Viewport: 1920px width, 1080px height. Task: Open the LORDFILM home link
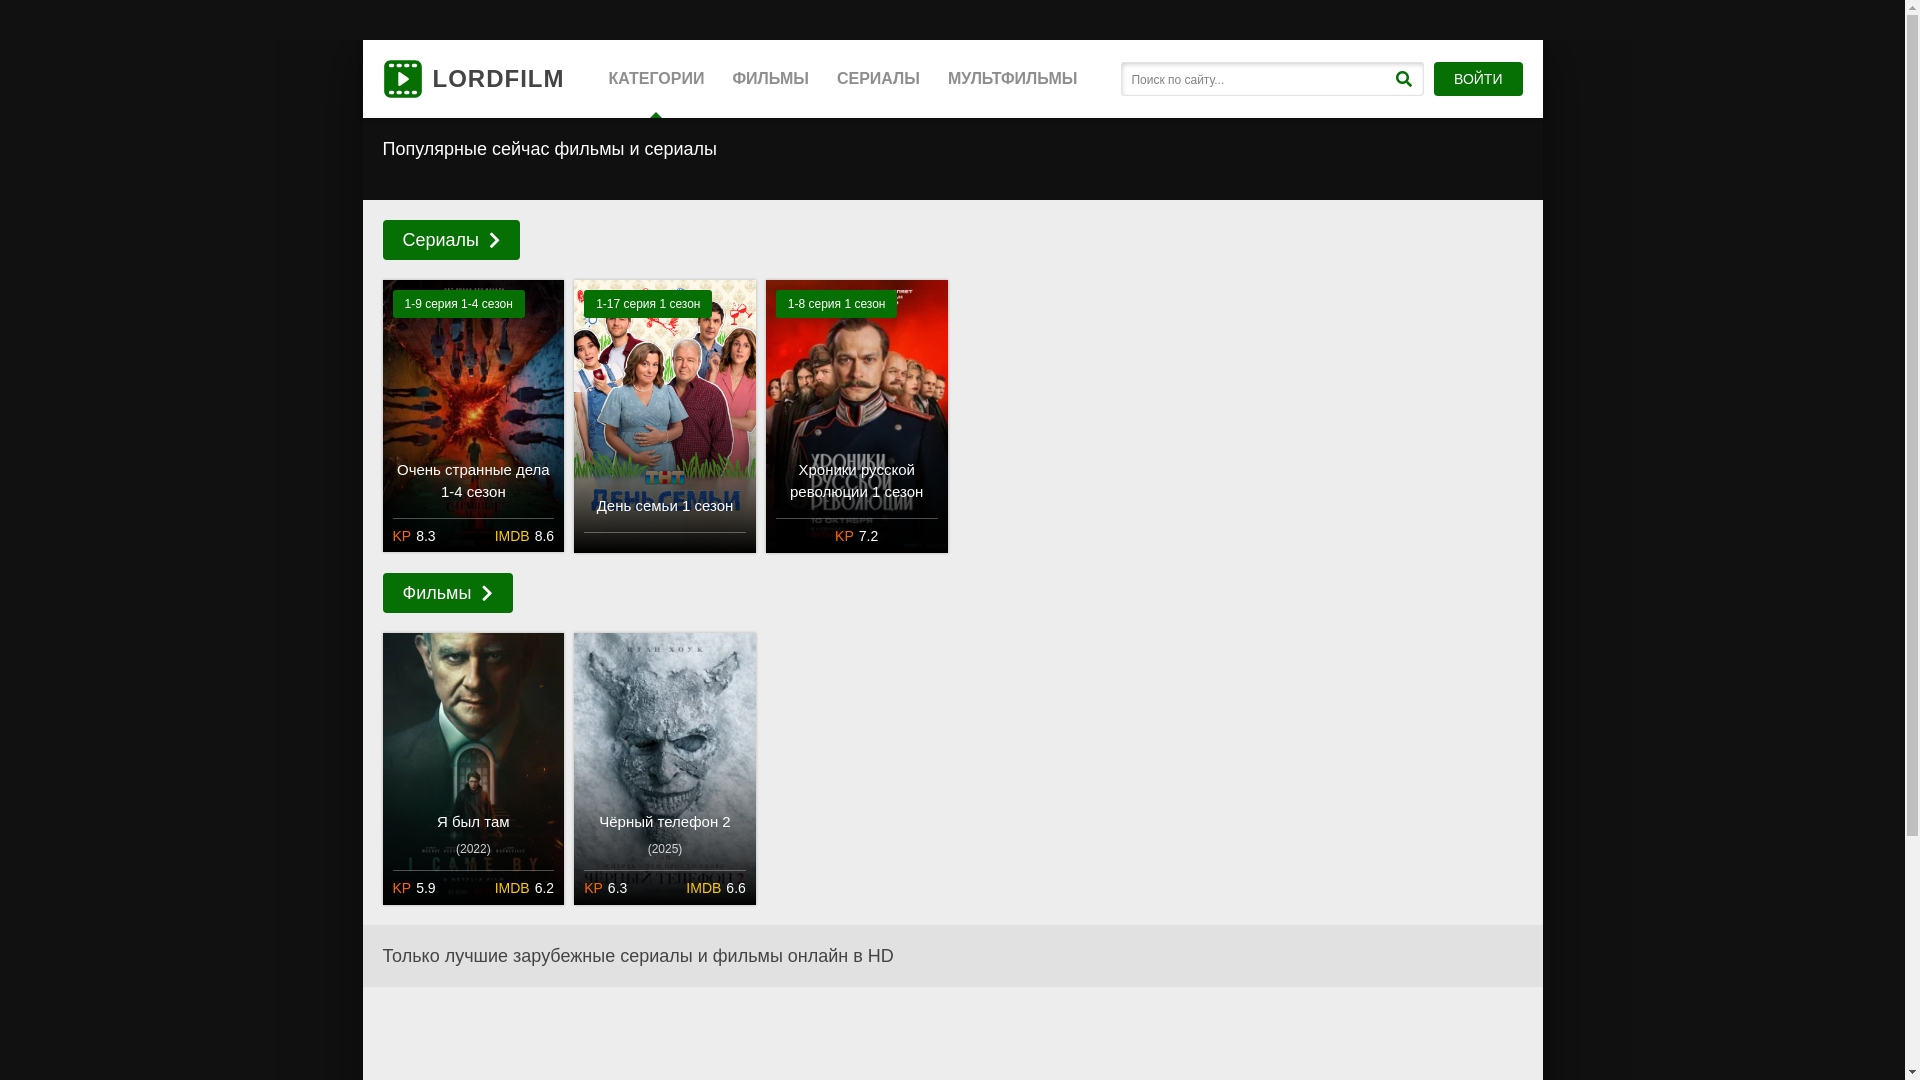click(473, 79)
